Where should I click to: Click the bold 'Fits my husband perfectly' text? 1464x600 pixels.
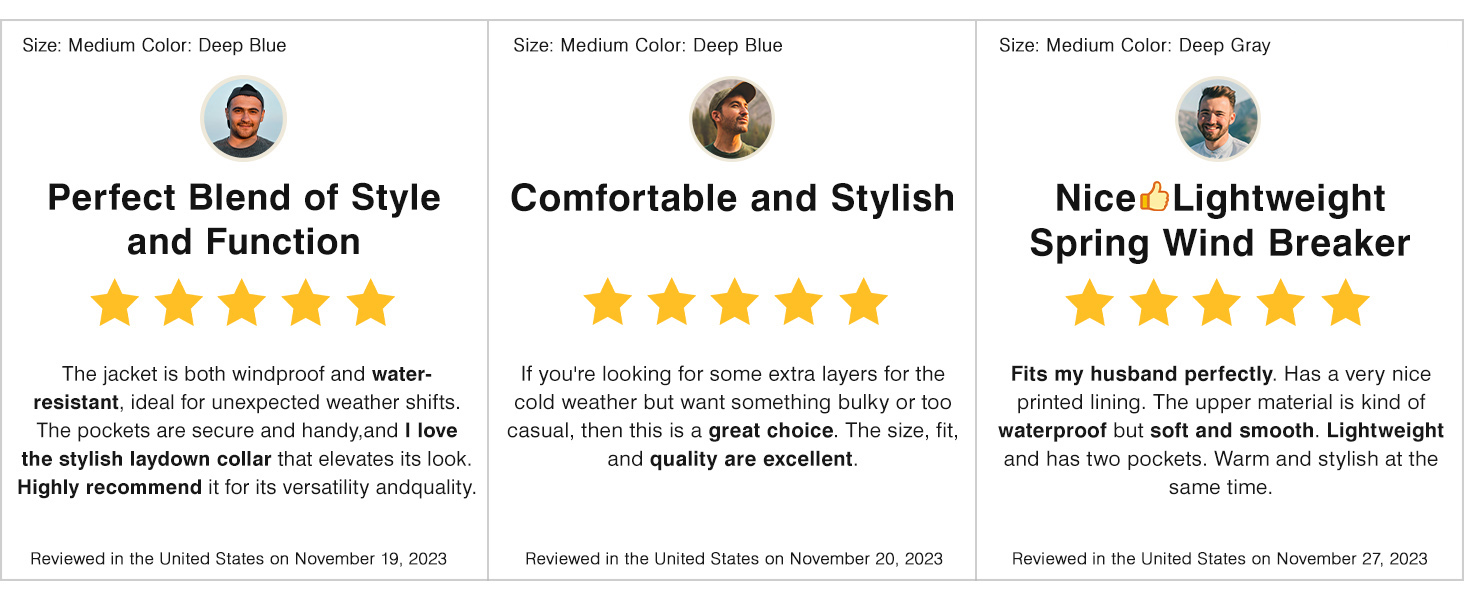tap(1141, 374)
